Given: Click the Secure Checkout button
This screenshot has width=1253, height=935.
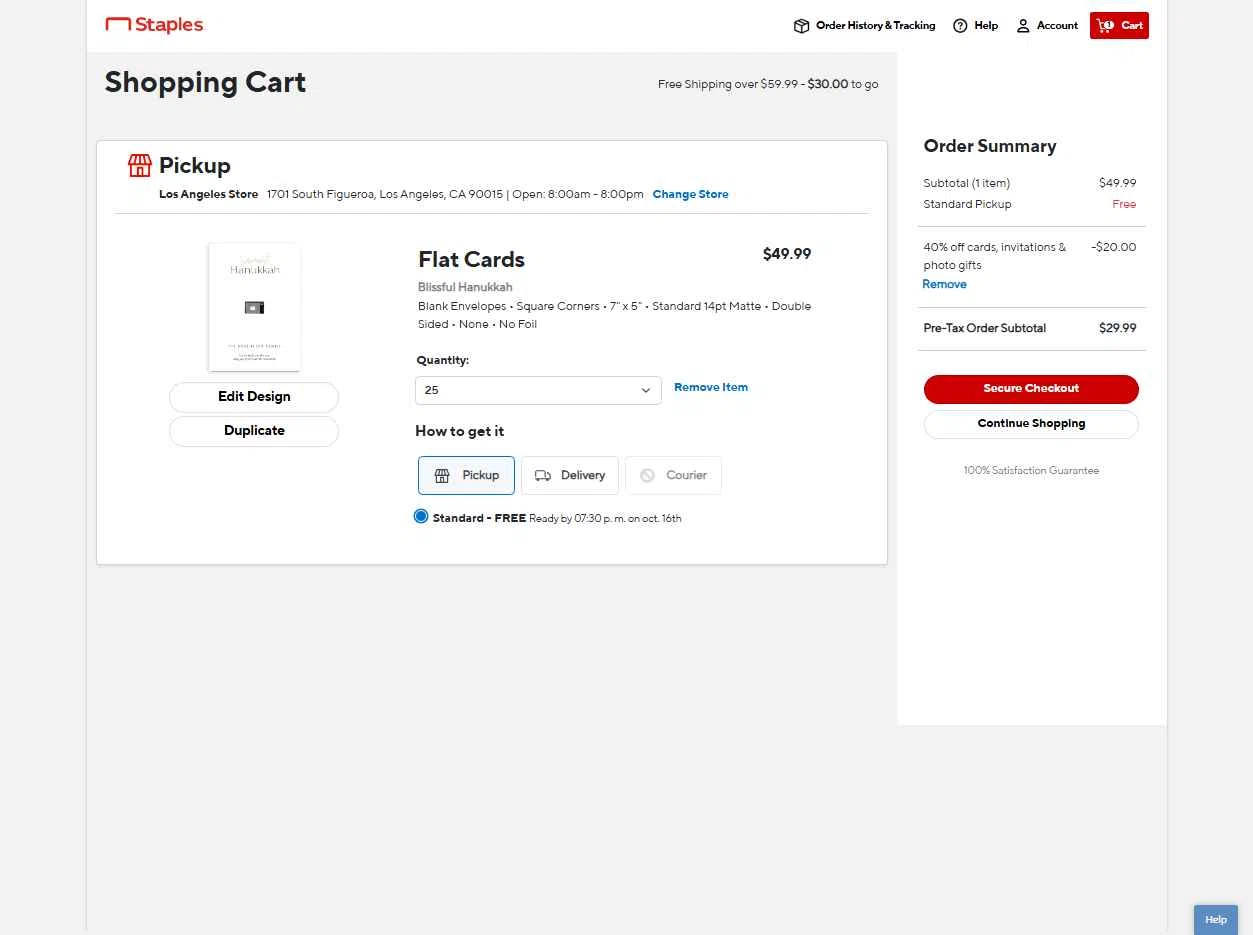Looking at the screenshot, I should point(1031,389).
